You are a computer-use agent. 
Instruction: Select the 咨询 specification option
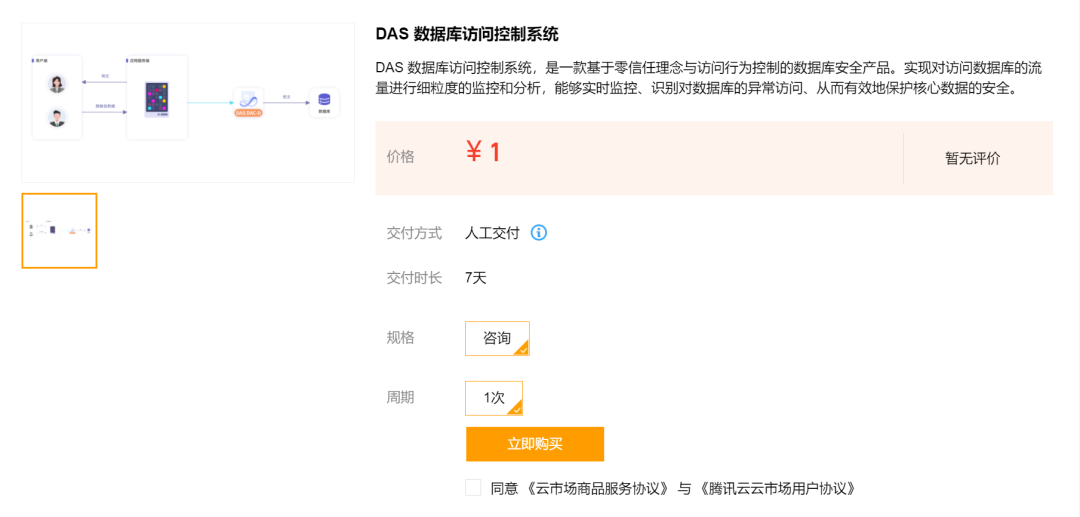pyautogui.click(x=497, y=338)
